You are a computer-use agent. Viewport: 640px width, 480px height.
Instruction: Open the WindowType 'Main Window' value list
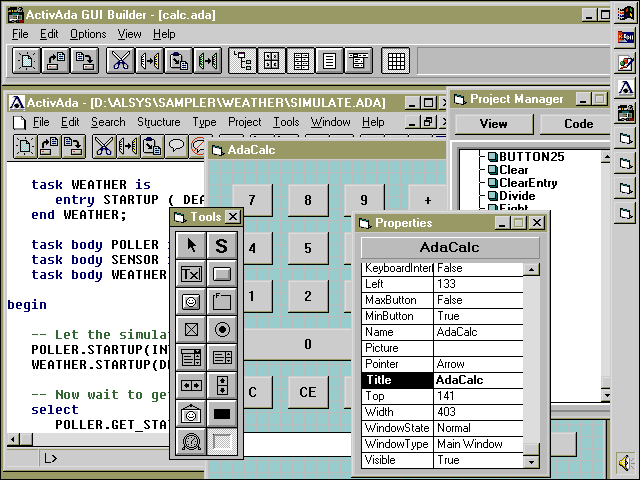pos(478,444)
